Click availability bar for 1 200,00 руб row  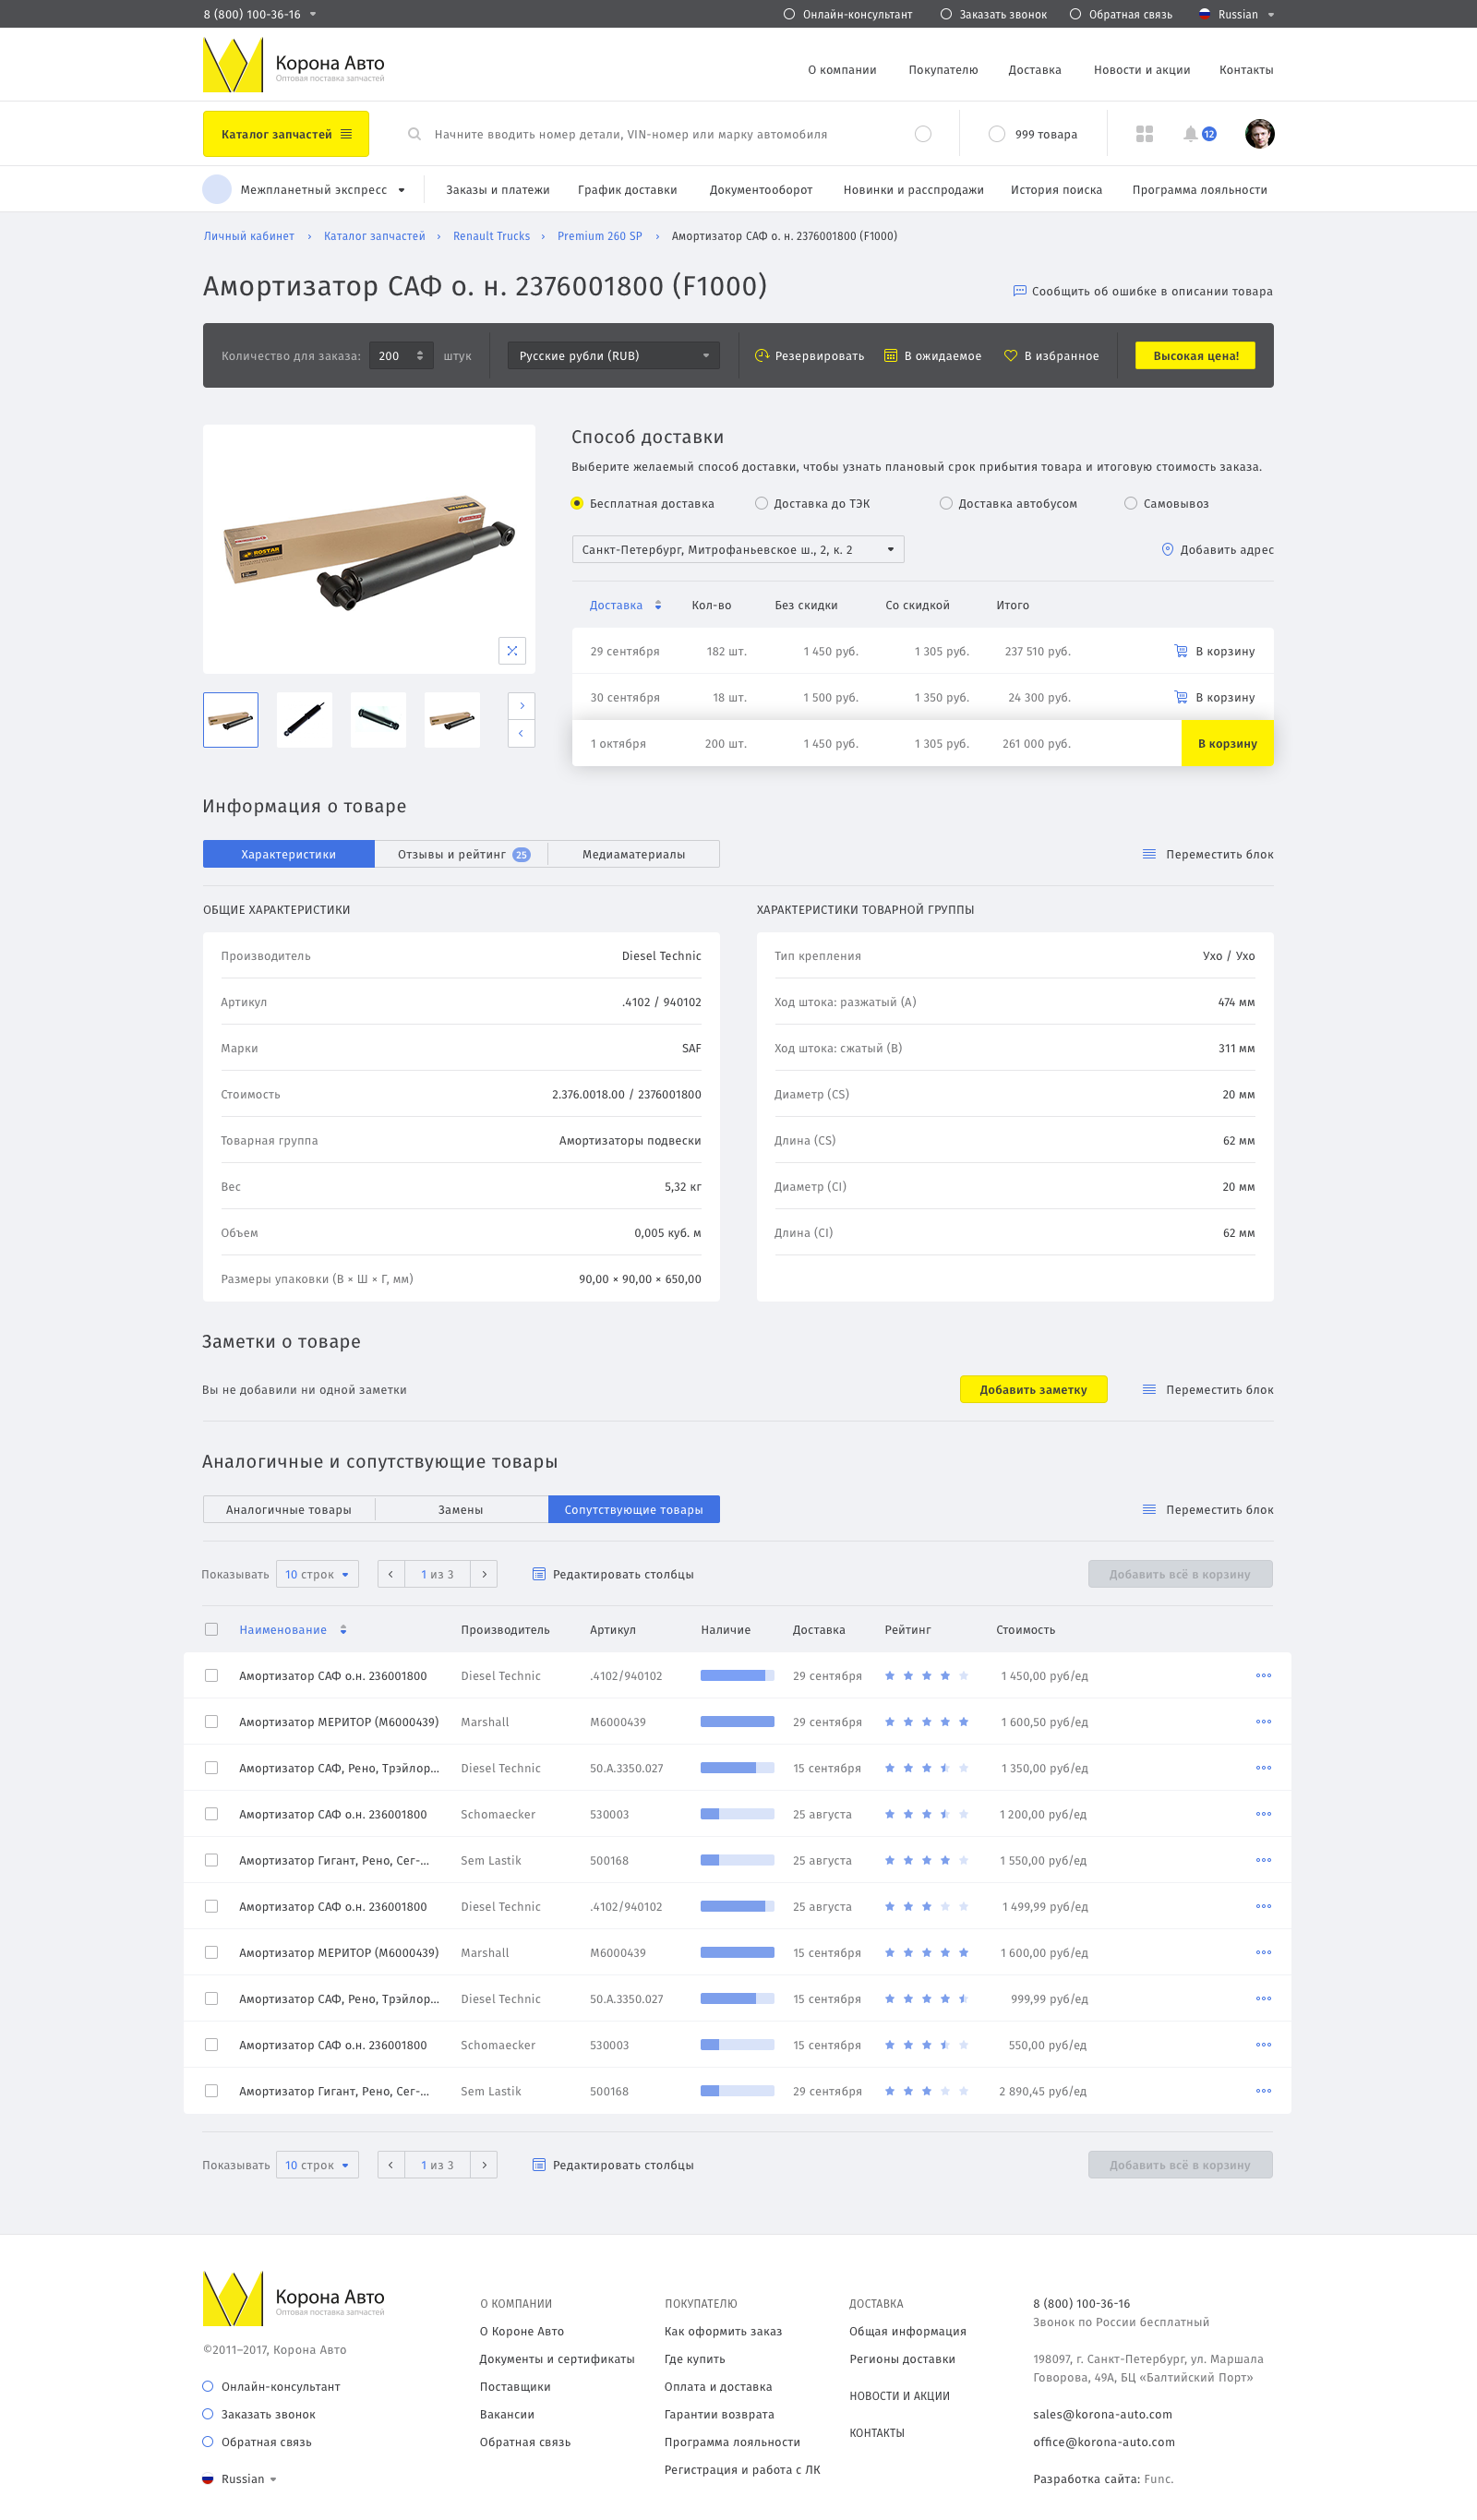pyautogui.click(x=737, y=1814)
